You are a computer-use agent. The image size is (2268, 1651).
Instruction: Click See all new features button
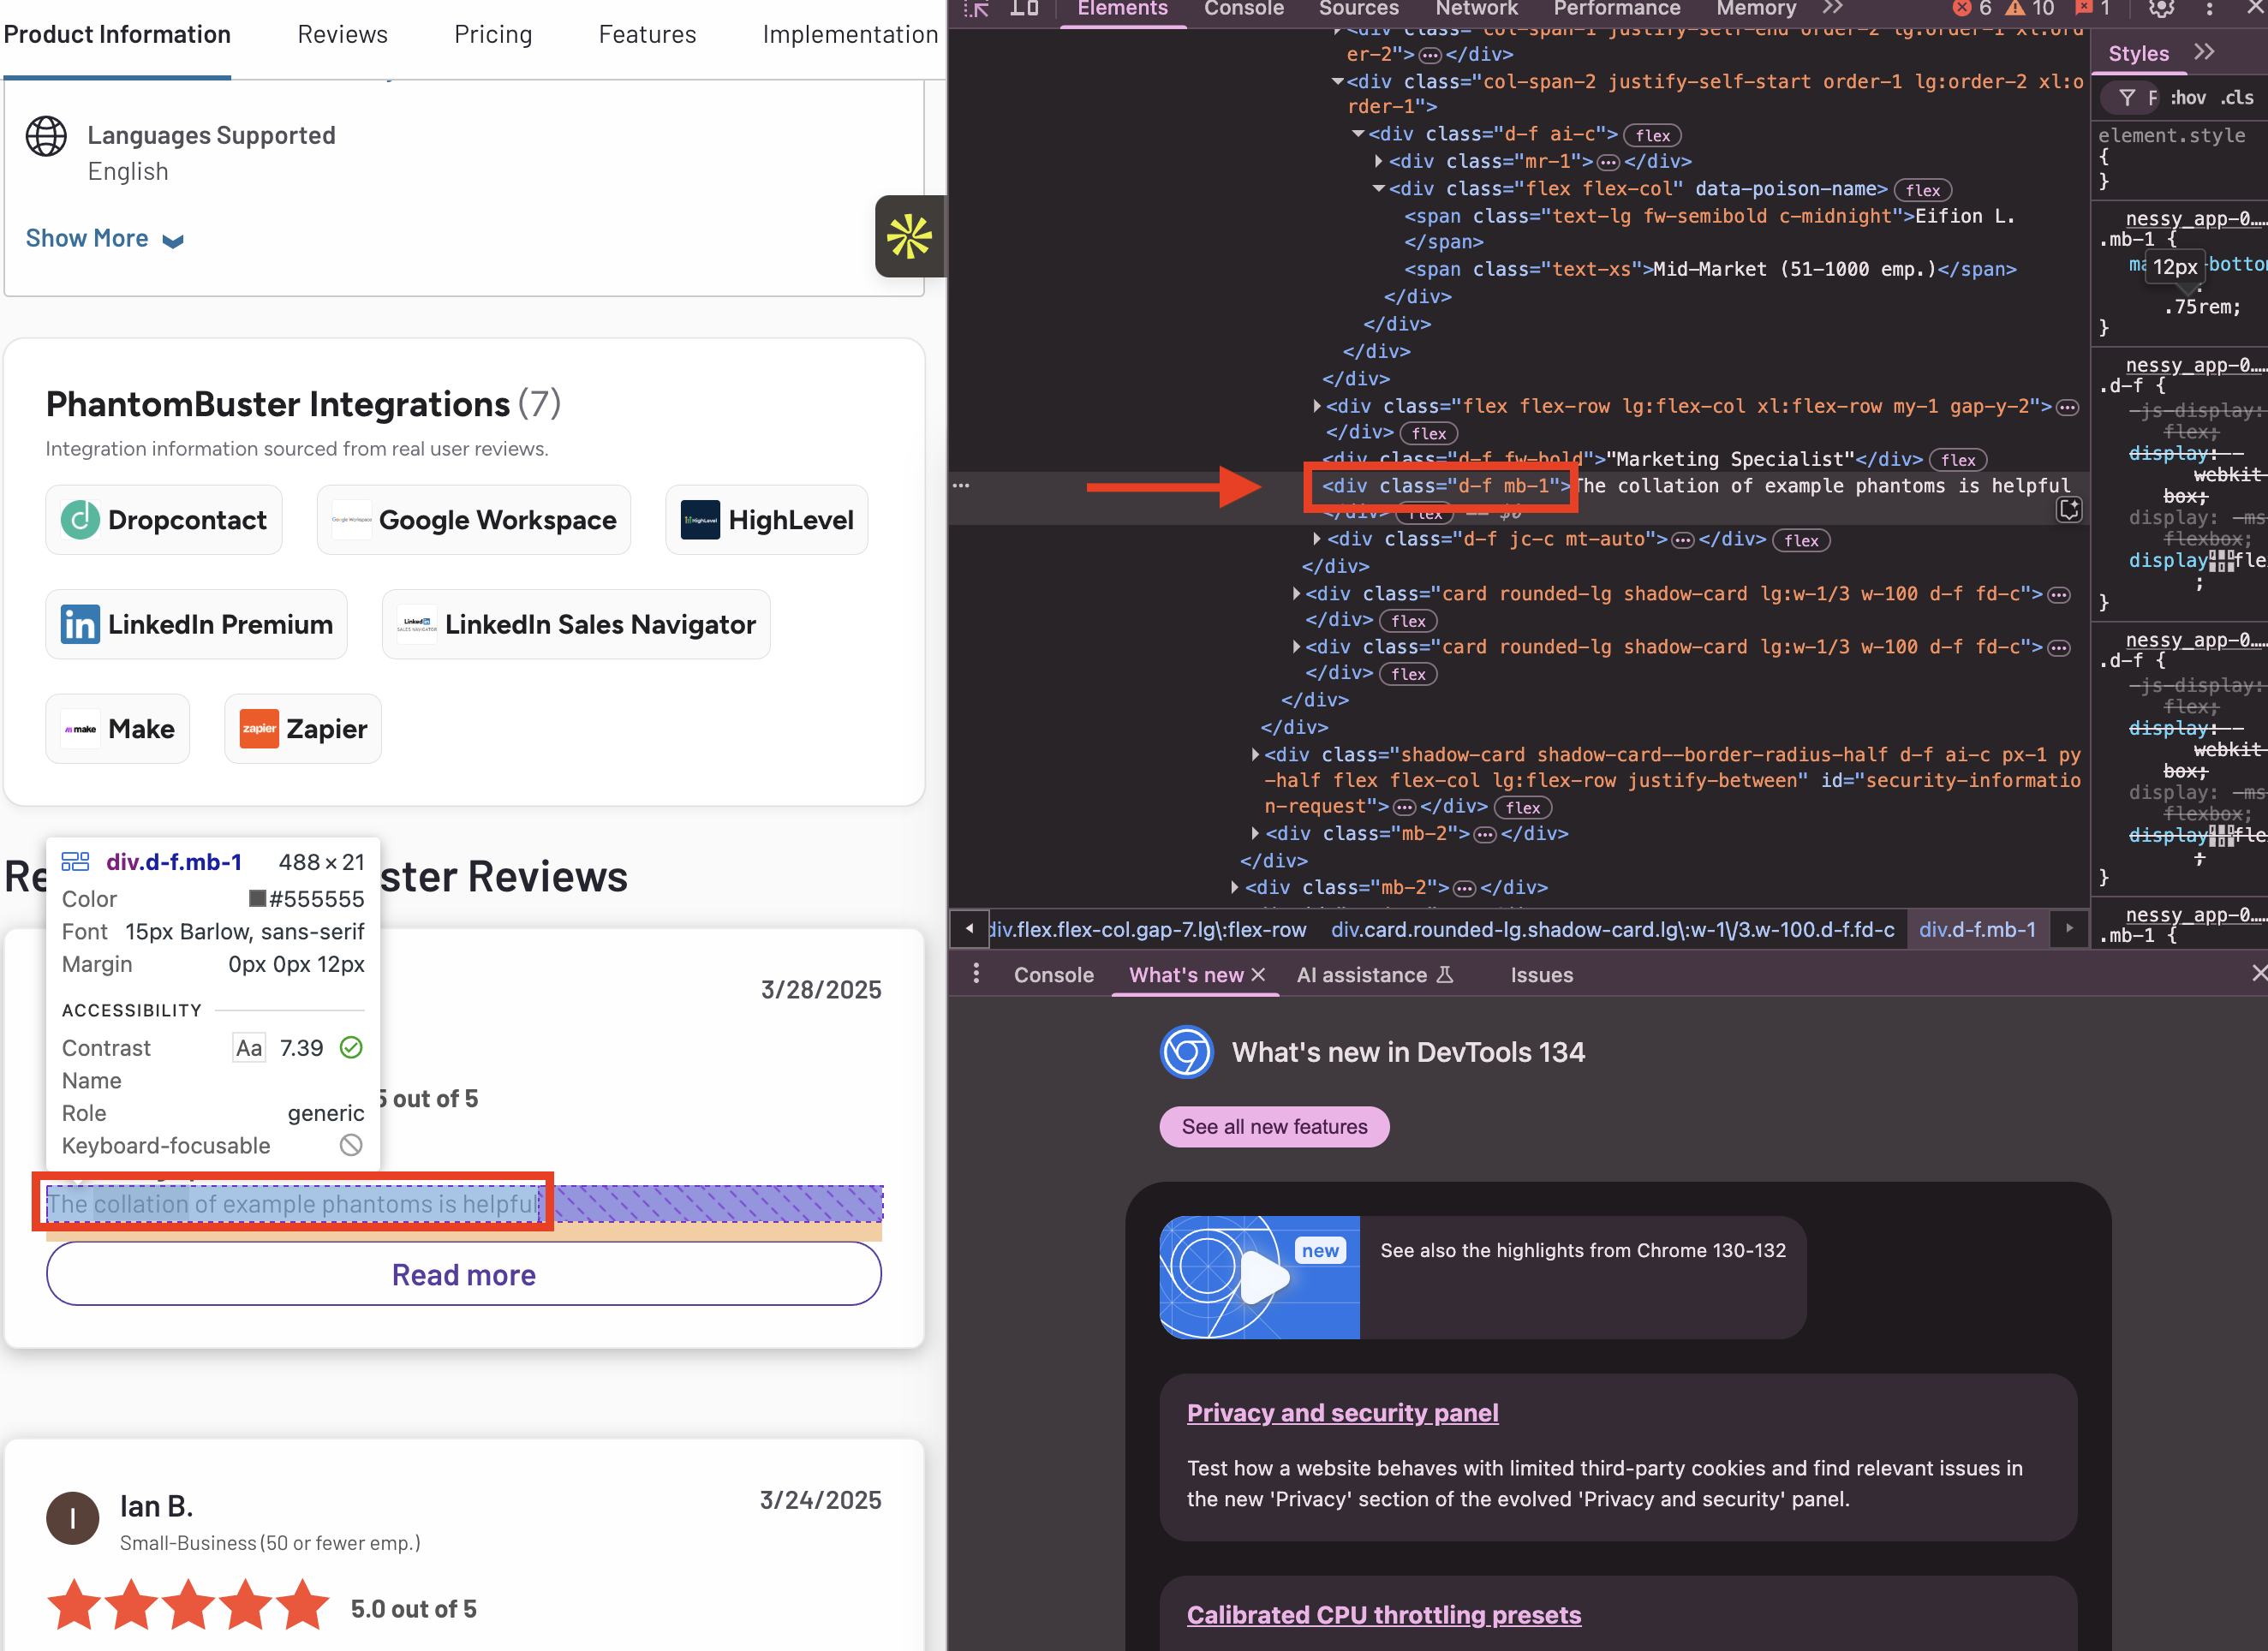1274,1127
